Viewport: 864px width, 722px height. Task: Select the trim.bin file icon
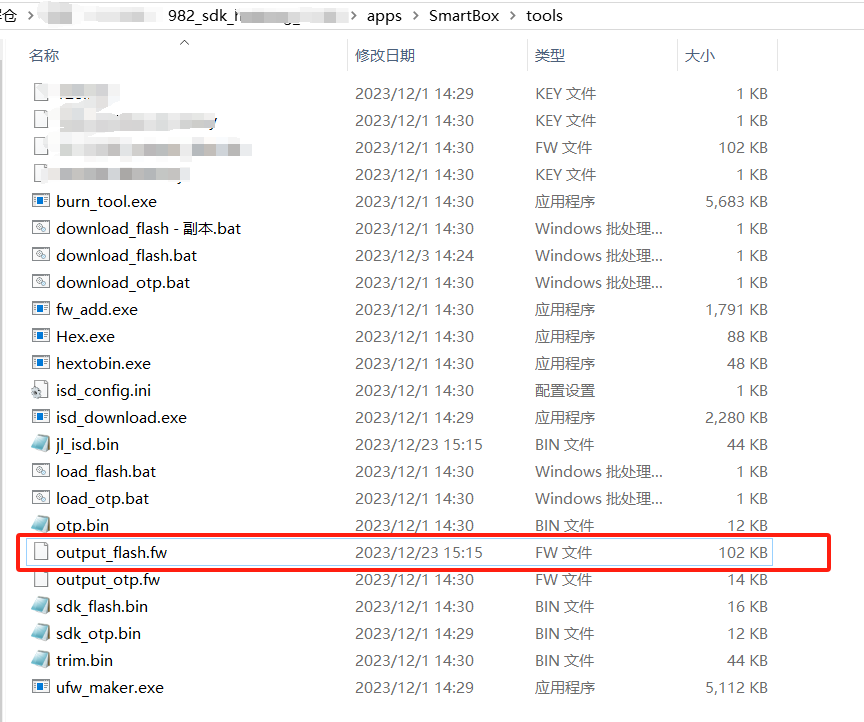41,659
